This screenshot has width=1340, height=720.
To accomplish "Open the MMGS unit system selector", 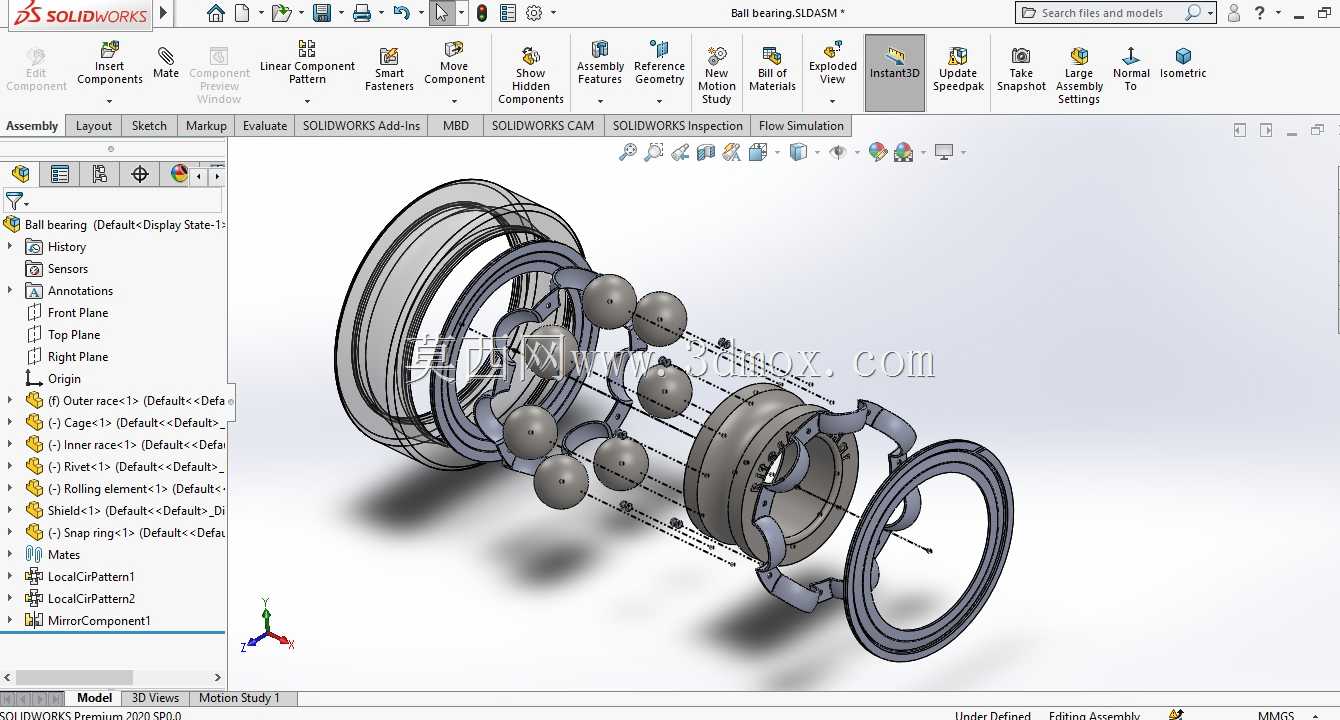I will pos(1276,715).
